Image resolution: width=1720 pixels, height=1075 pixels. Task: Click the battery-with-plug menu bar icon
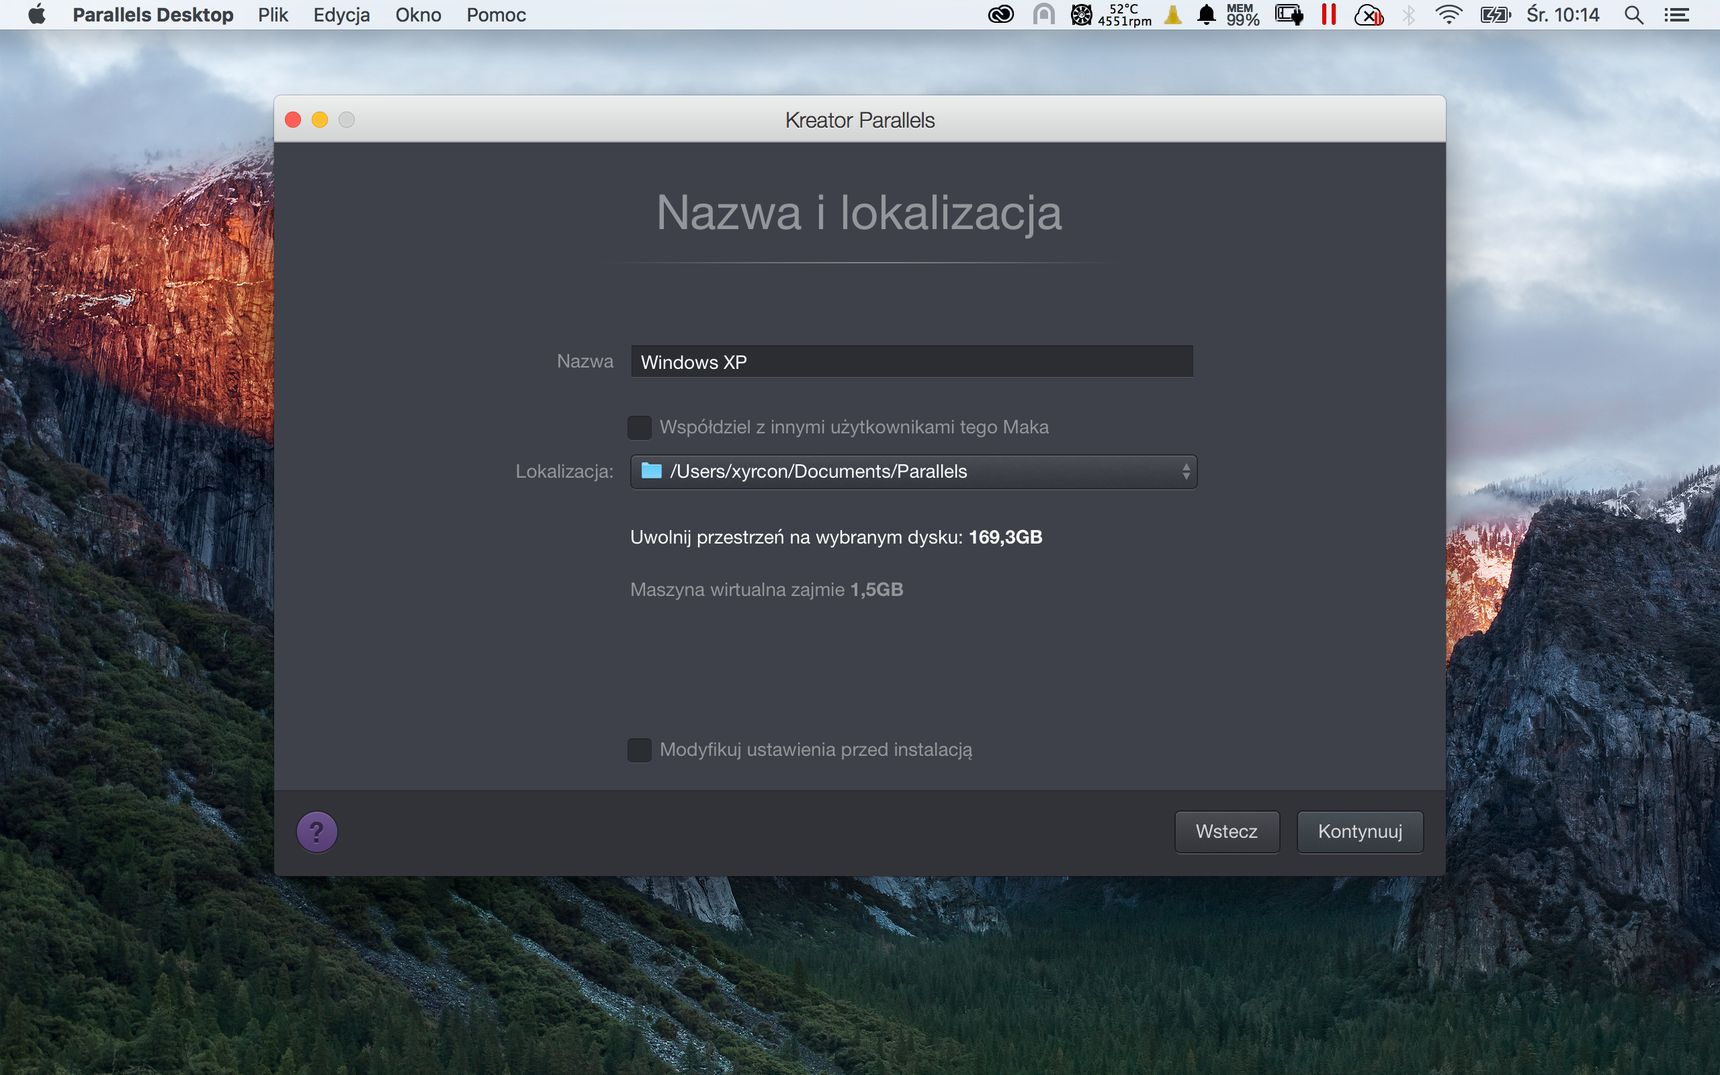click(1289, 14)
